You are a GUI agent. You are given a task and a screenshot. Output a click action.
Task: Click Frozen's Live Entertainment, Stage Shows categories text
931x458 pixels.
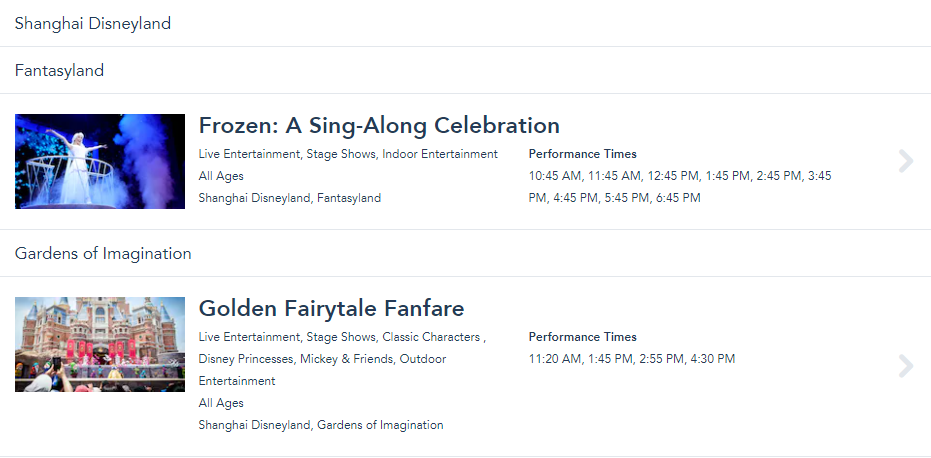coord(348,154)
